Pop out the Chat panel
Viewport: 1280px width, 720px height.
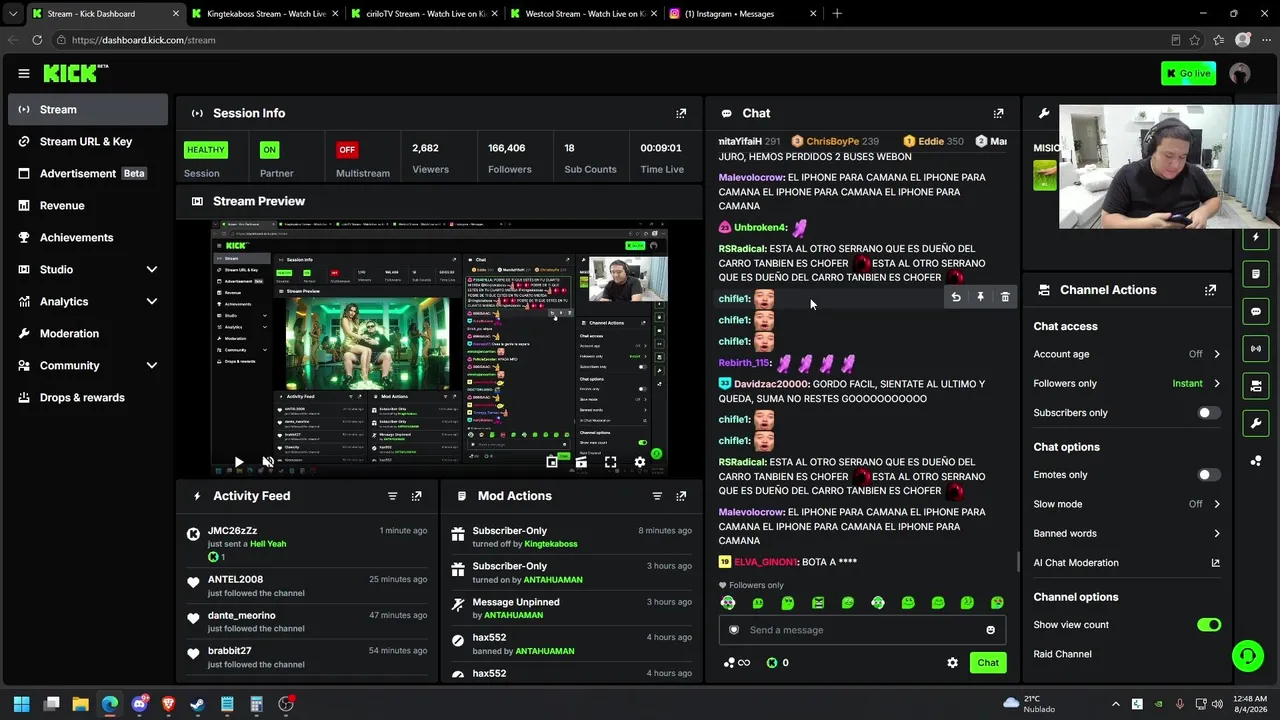998,113
